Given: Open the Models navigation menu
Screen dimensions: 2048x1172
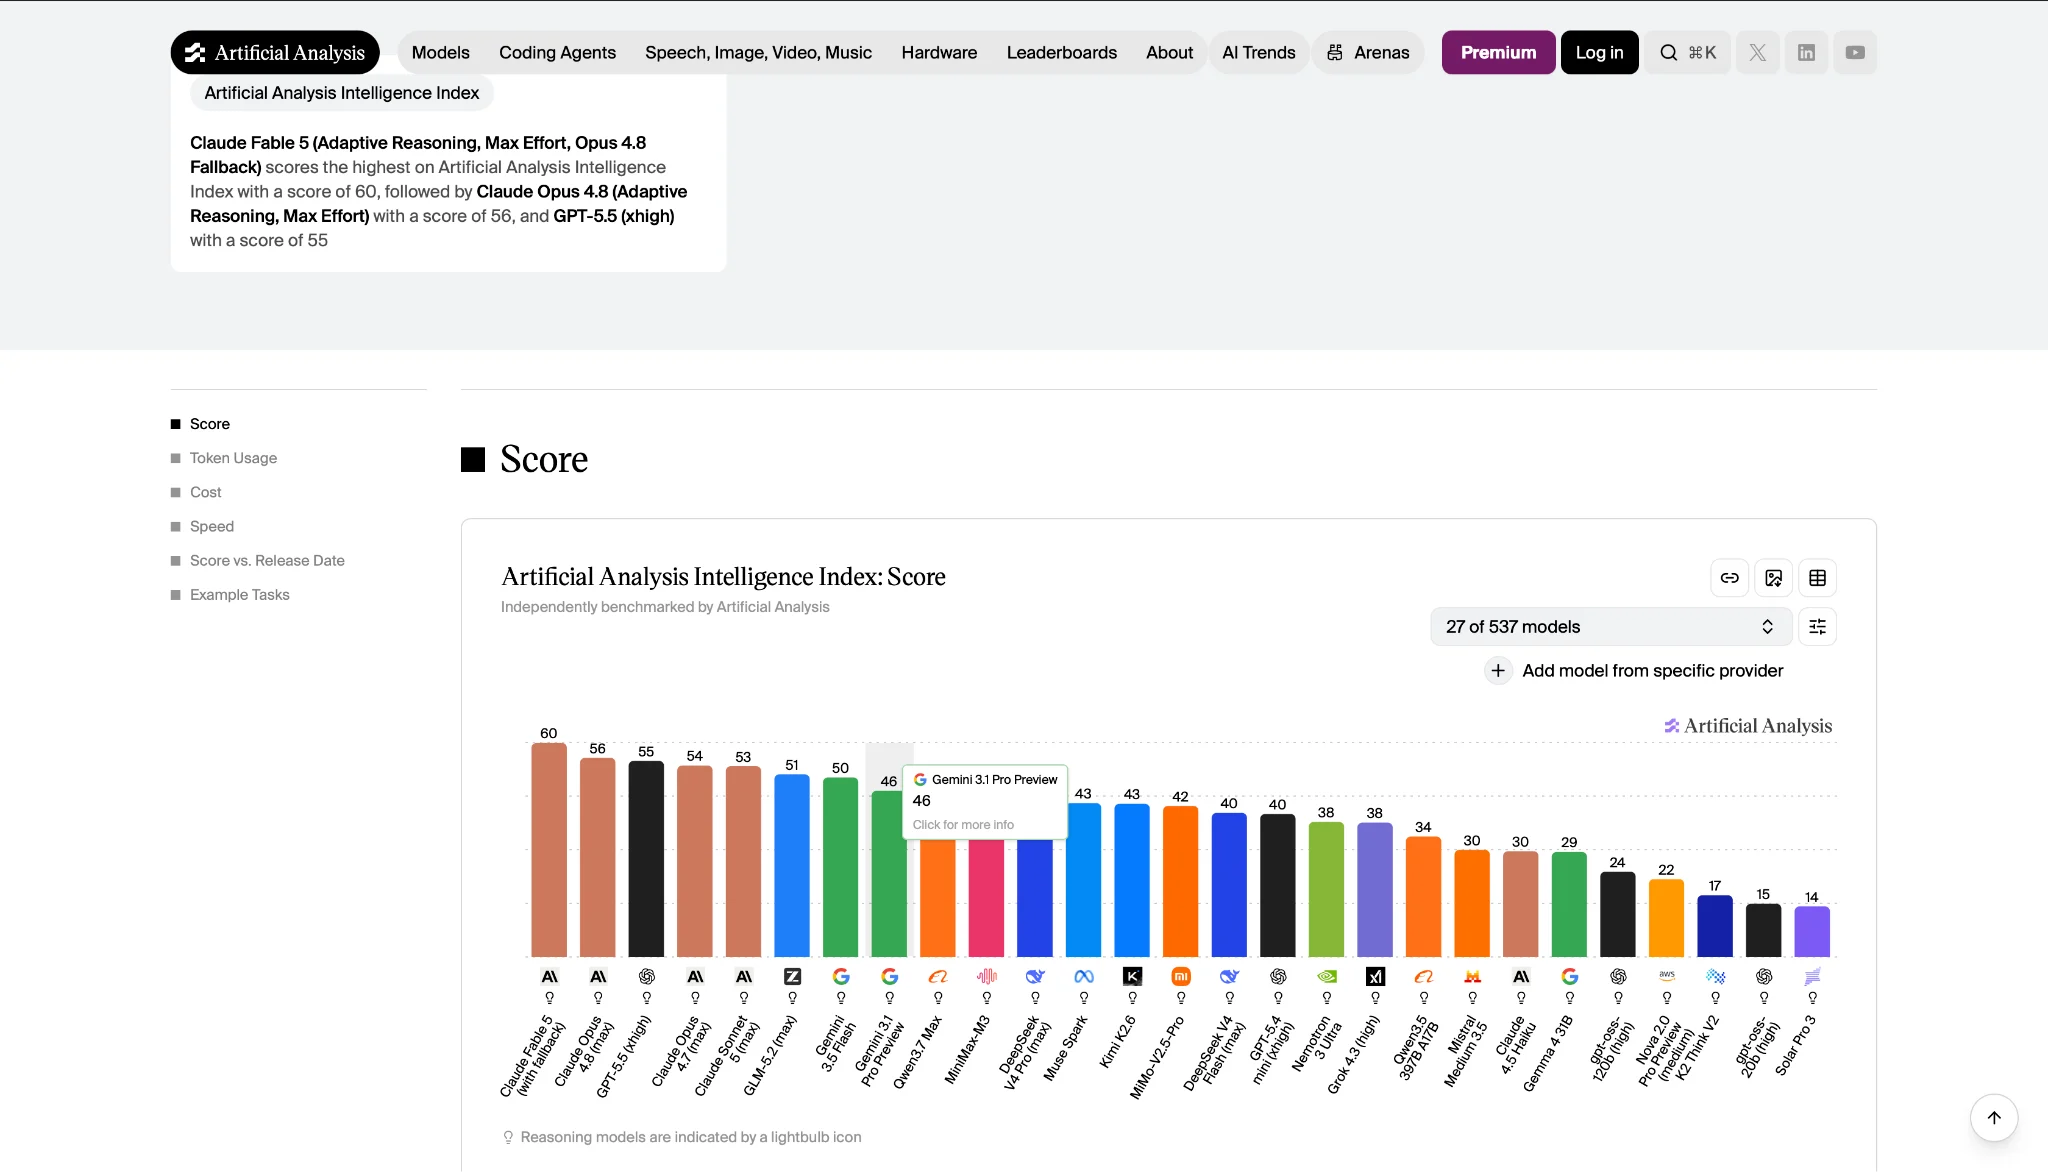Looking at the screenshot, I should (x=440, y=53).
